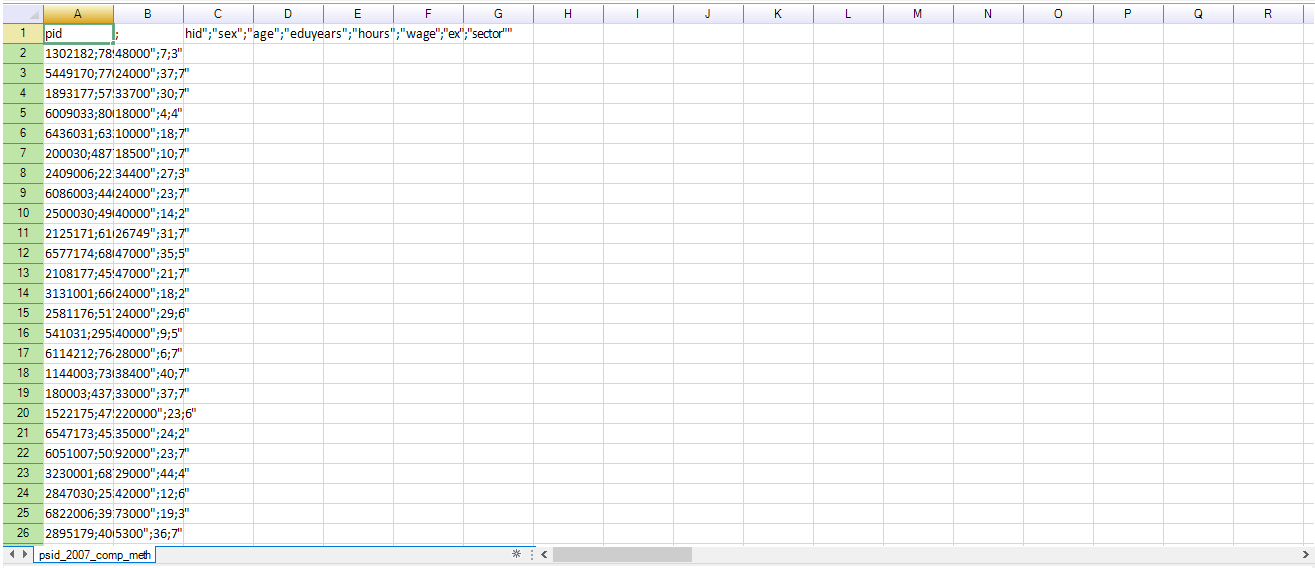Select column A header
The image size is (1315, 568).
pyautogui.click(x=78, y=14)
